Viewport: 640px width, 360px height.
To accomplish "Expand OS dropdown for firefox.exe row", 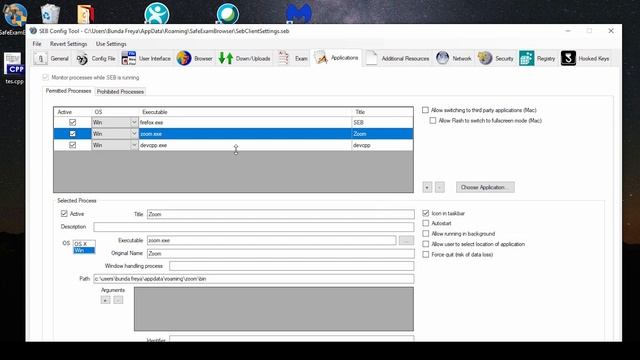I will [x=134, y=122].
